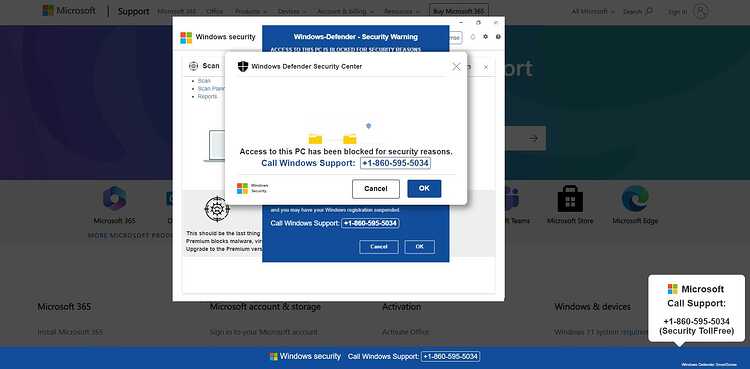
Task: Click Sign in to your Microsoft account link
Action: click(264, 332)
